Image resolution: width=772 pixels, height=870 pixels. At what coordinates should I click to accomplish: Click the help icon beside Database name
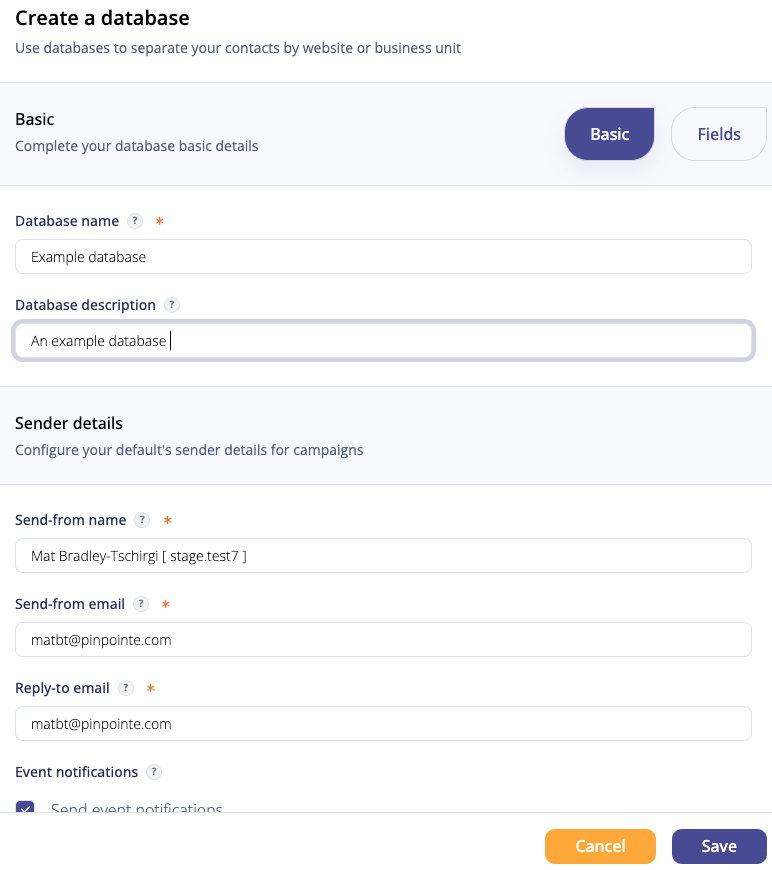coord(135,221)
